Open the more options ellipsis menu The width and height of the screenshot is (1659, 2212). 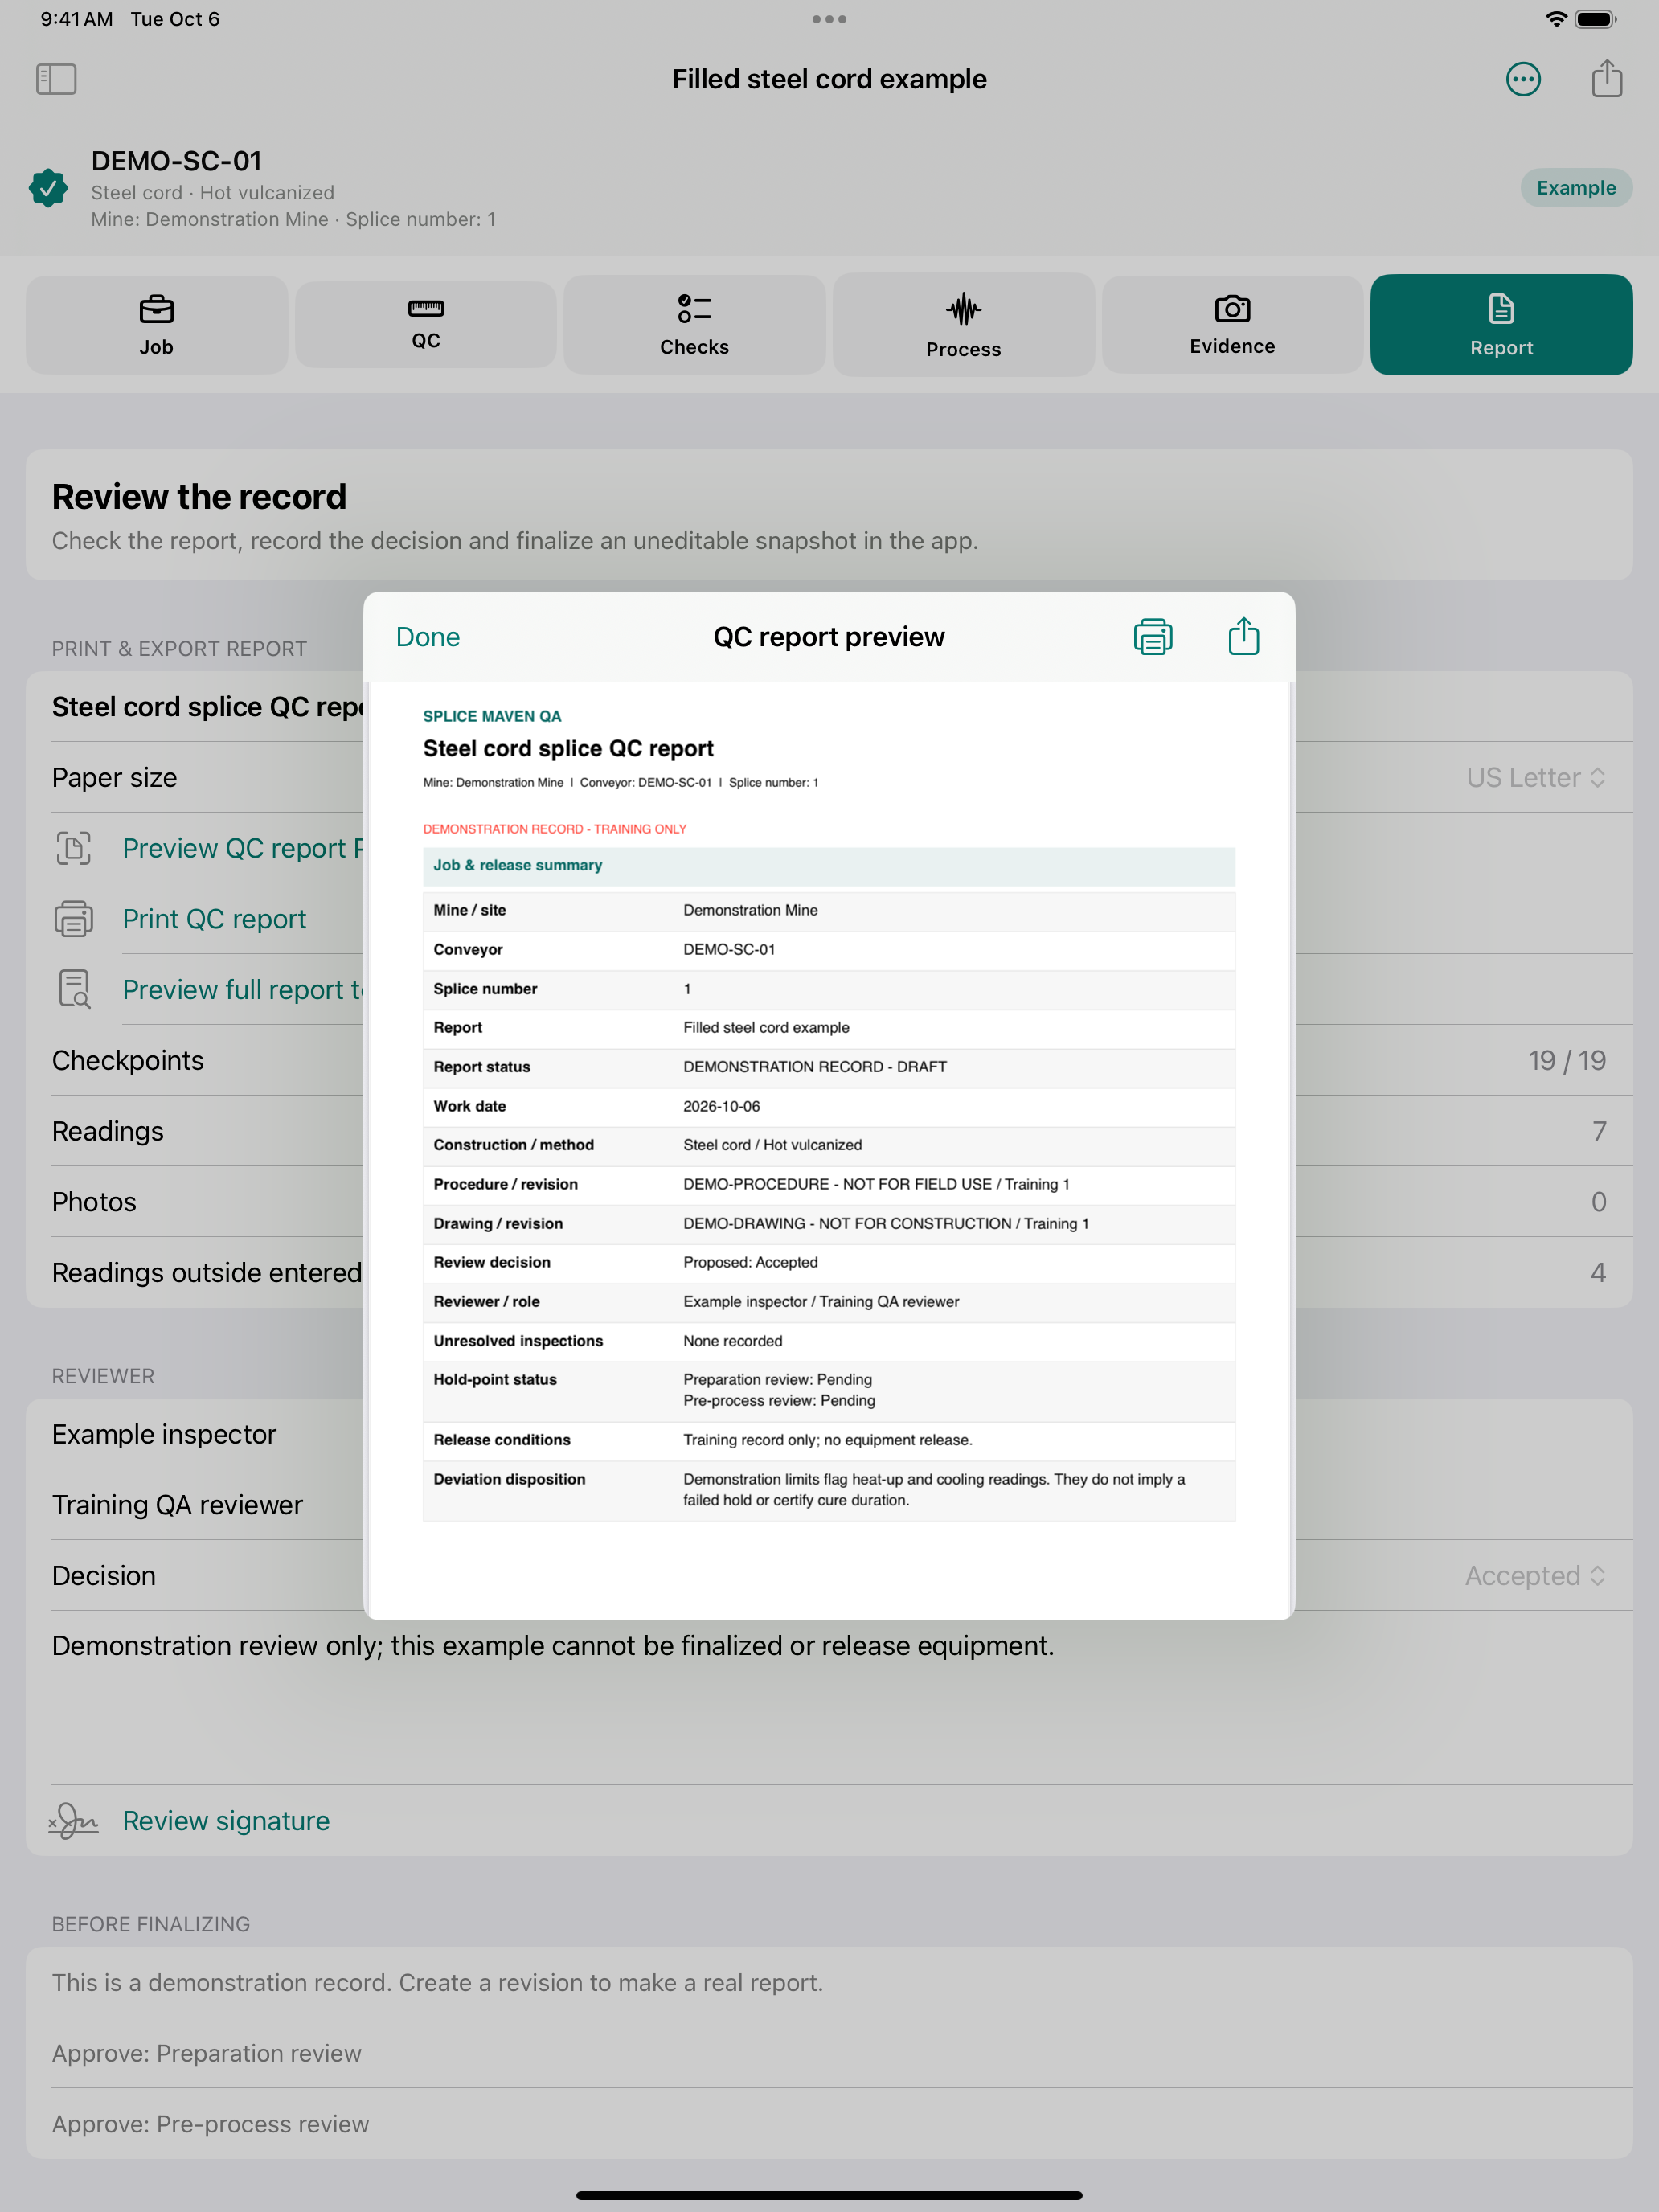[x=1523, y=79]
